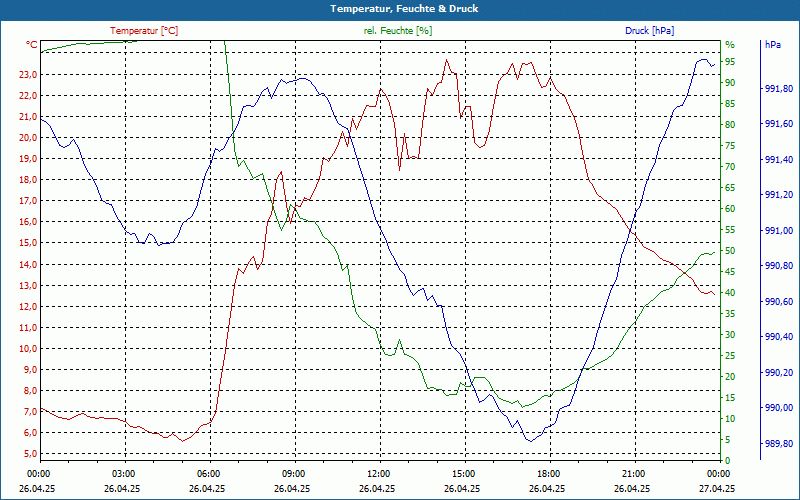The width and height of the screenshot is (800, 500).
Task: Click the '991,80' pressure axis value
Action: tap(779, 89)
